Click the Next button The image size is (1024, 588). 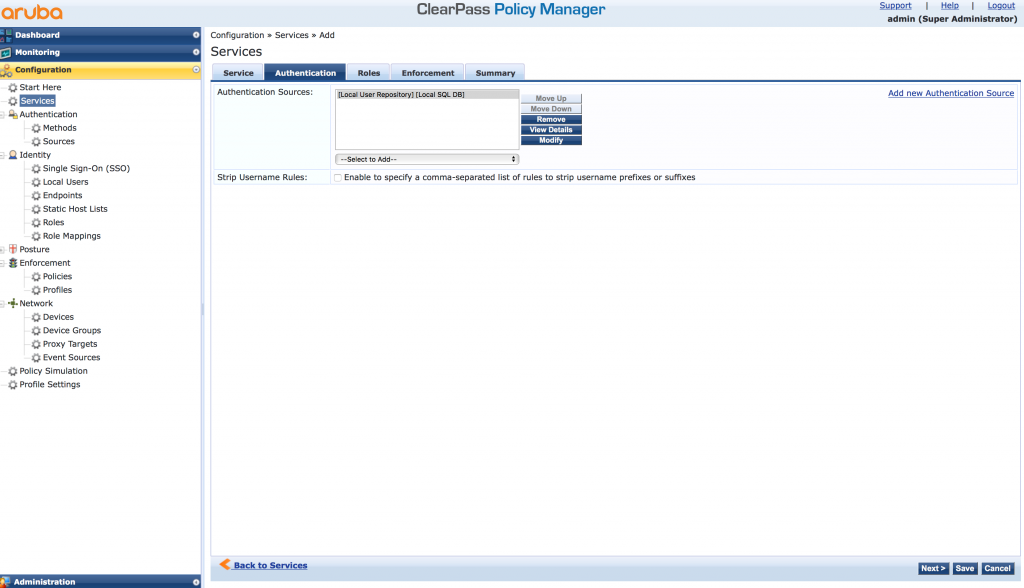coord(933,568)
